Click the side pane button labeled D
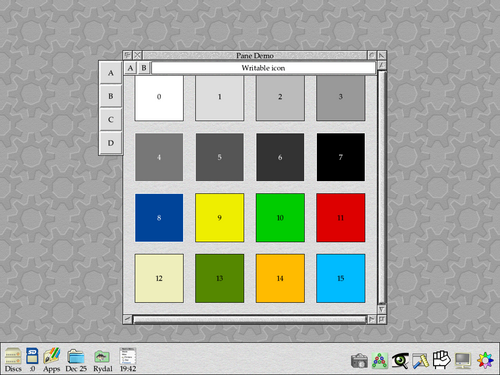Screen dimensions: 500x375 111,143
